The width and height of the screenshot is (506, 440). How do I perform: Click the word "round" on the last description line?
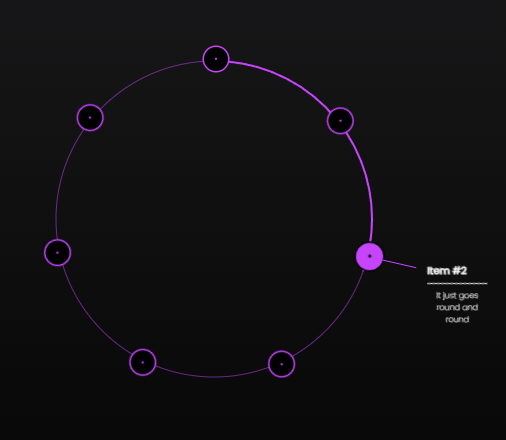pyautogui.click(x=457, y=319)
